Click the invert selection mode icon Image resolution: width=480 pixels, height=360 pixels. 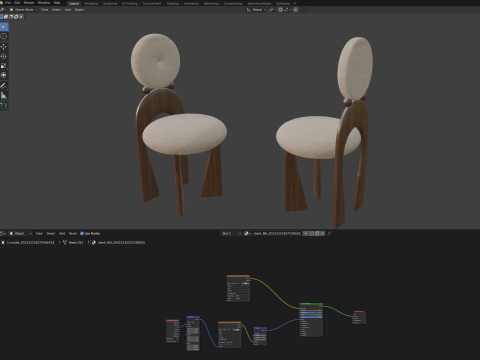click(x=16, y=17)
